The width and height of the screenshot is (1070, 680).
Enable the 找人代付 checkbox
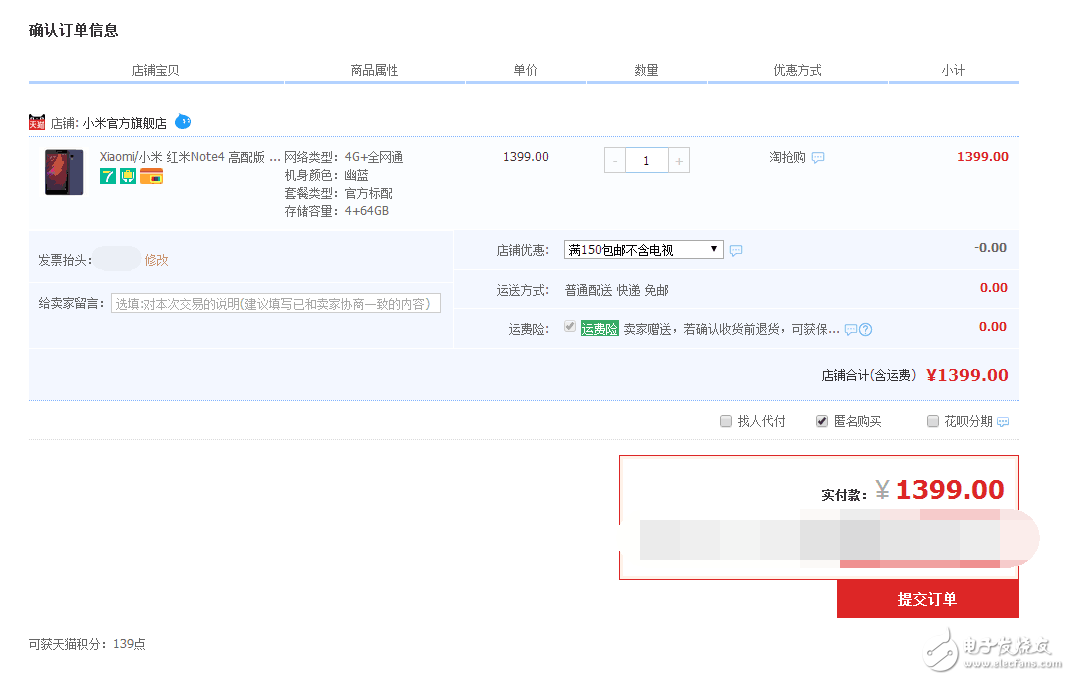click(726, 420)
